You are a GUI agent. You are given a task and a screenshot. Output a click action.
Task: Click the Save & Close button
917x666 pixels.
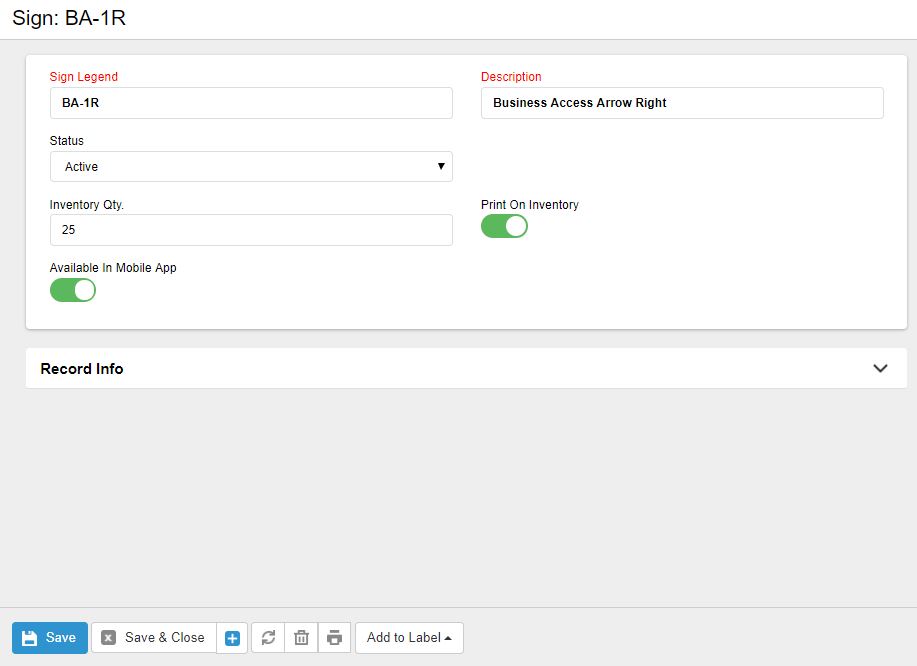pyautogui.click(x=154, y=637)
